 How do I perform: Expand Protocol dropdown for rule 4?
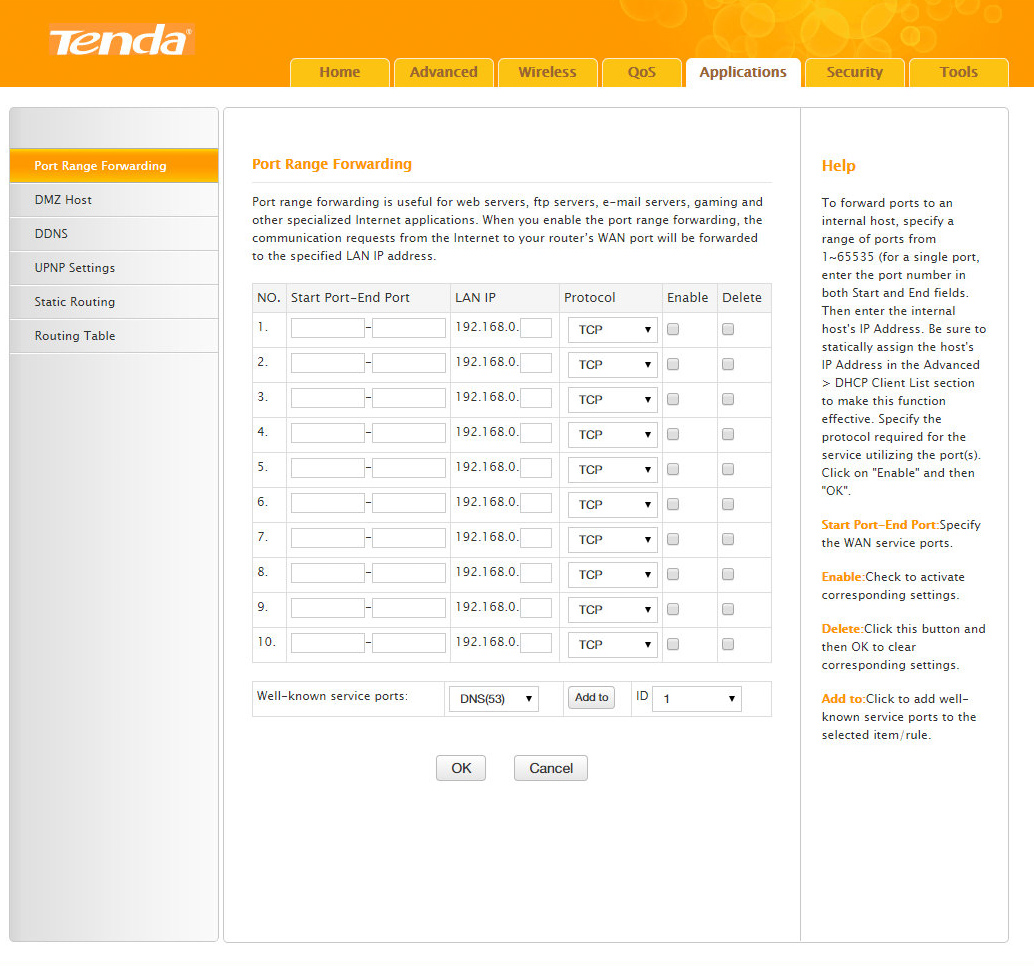tap(613, 435)
